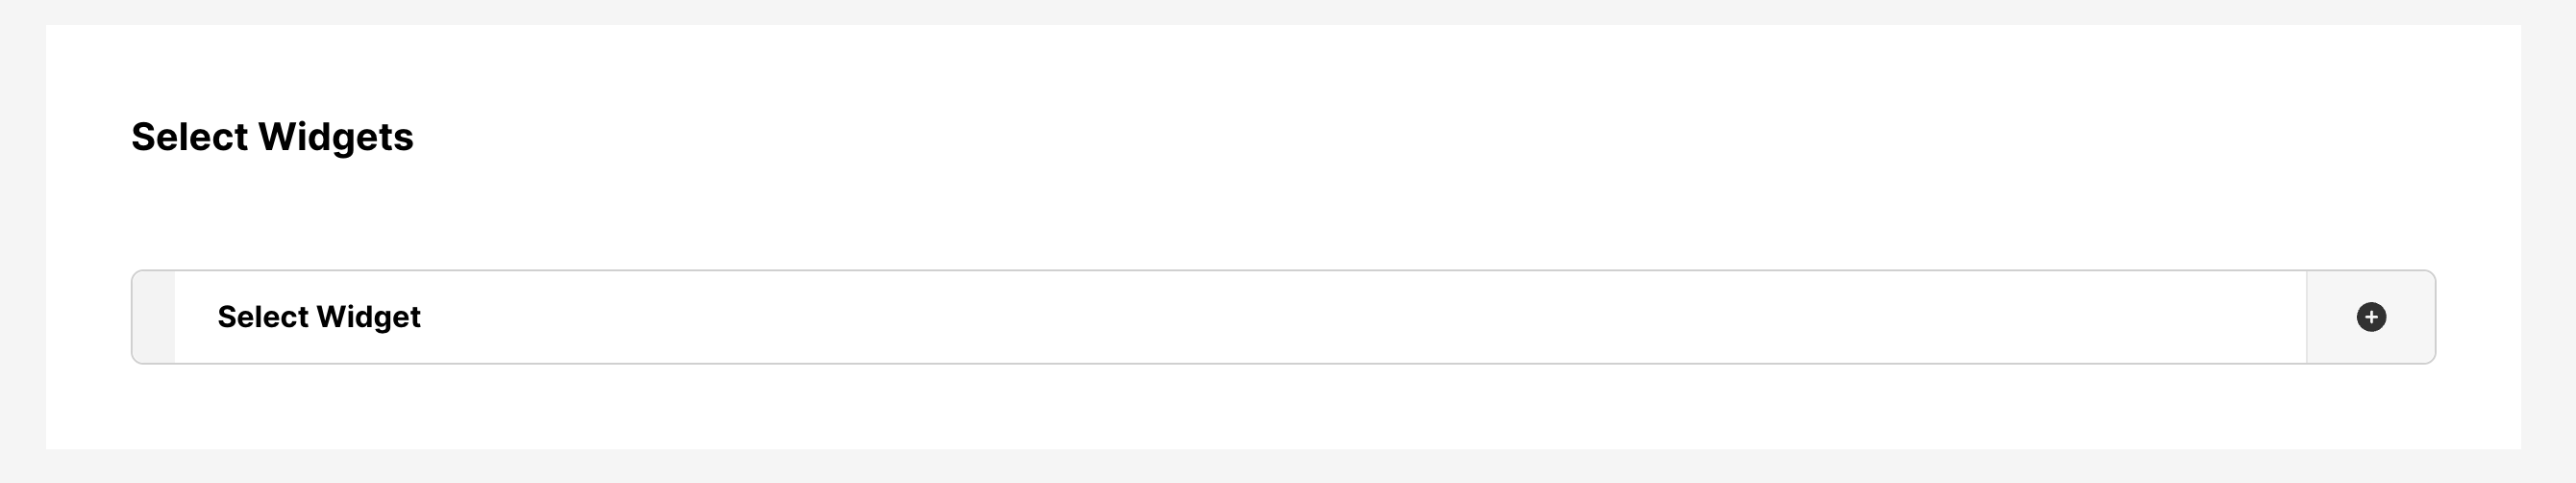Click the Select Widgets heading

(x=272, y=137)
